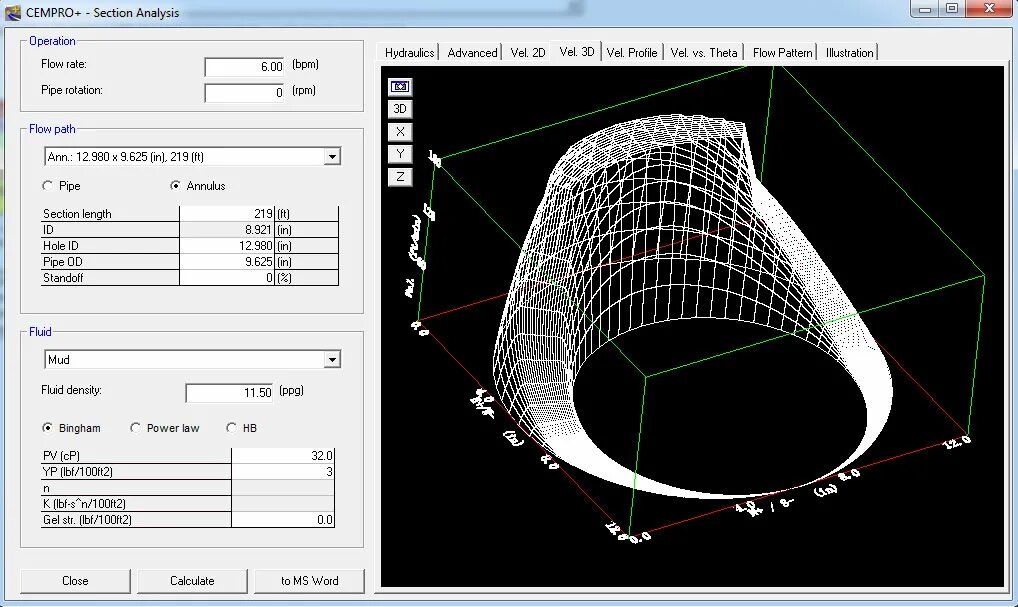1018x607 pixels.
Task: Switch to the Vel. 3D tab
Action: pyautogui.click(x=577, y=52)
